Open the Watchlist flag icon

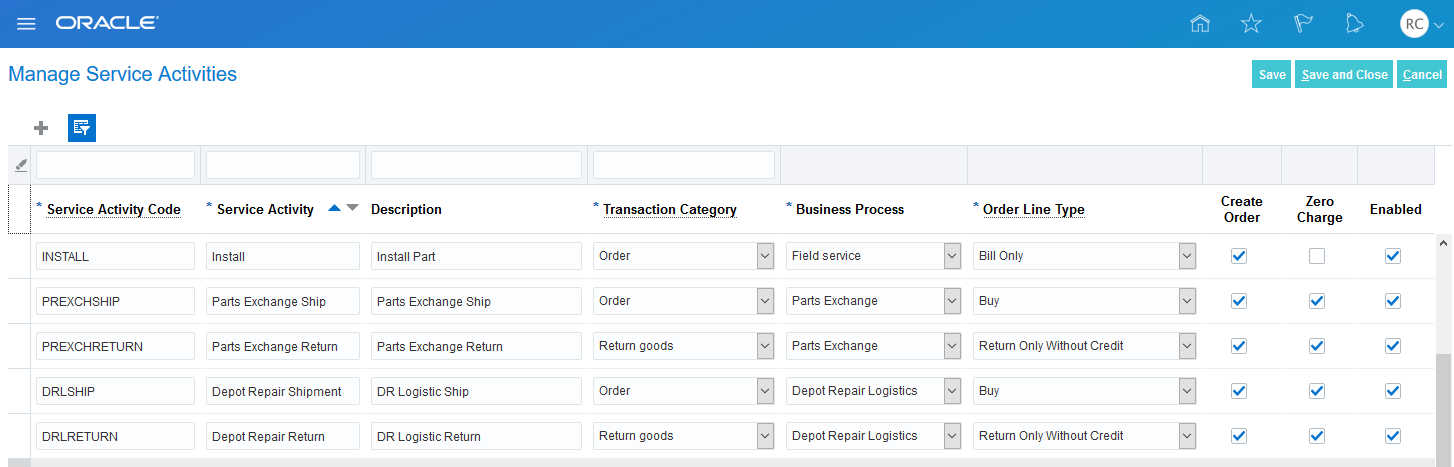pos(1303,23)
